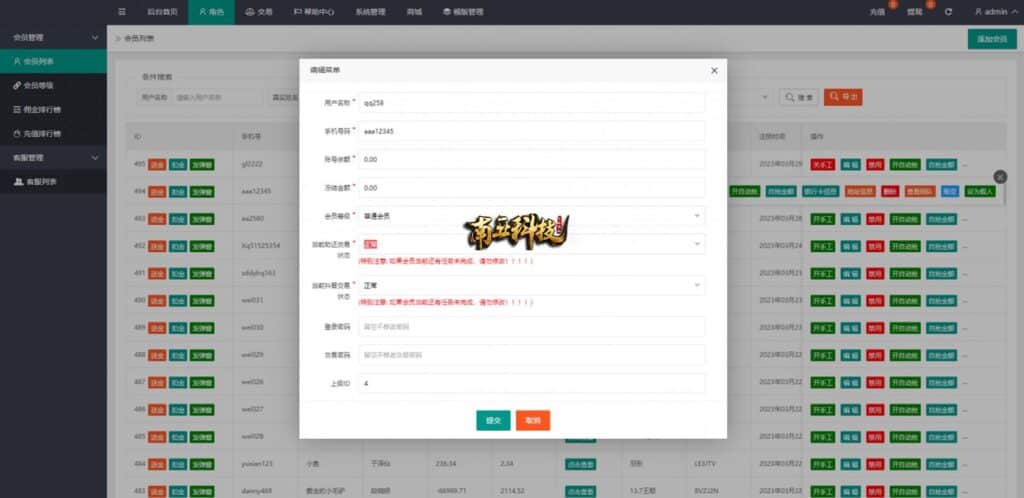Open the 模版管理 top menu
The width and height of the screenshot is (1024, 498).
pyautogui.click(x=463, y=12)
